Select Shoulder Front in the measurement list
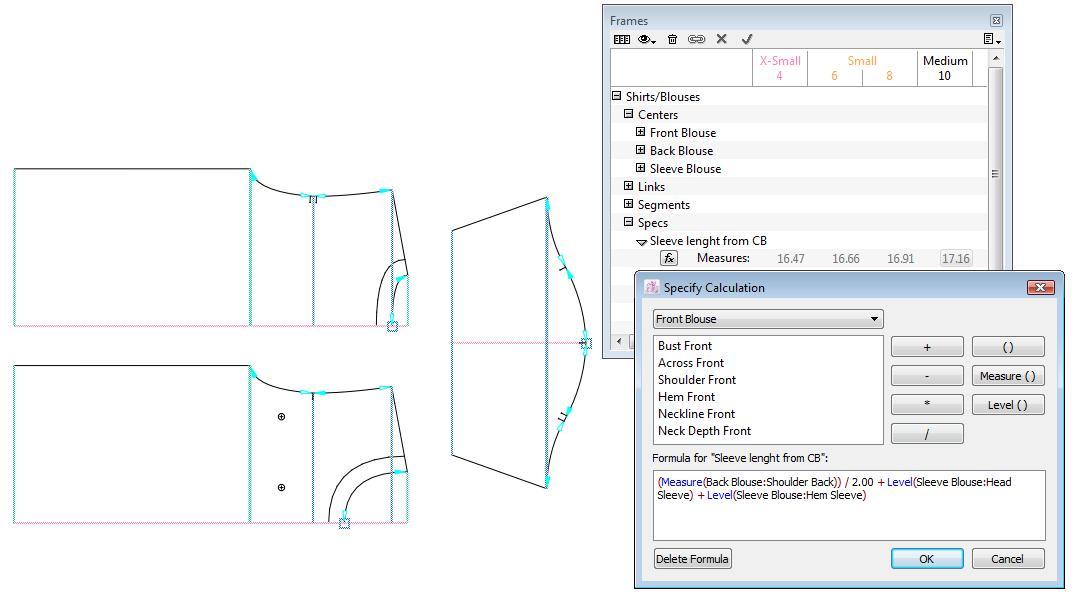The width and height of the screenshot is (1075, 597). pyautogui.click(x=696, y=380)
